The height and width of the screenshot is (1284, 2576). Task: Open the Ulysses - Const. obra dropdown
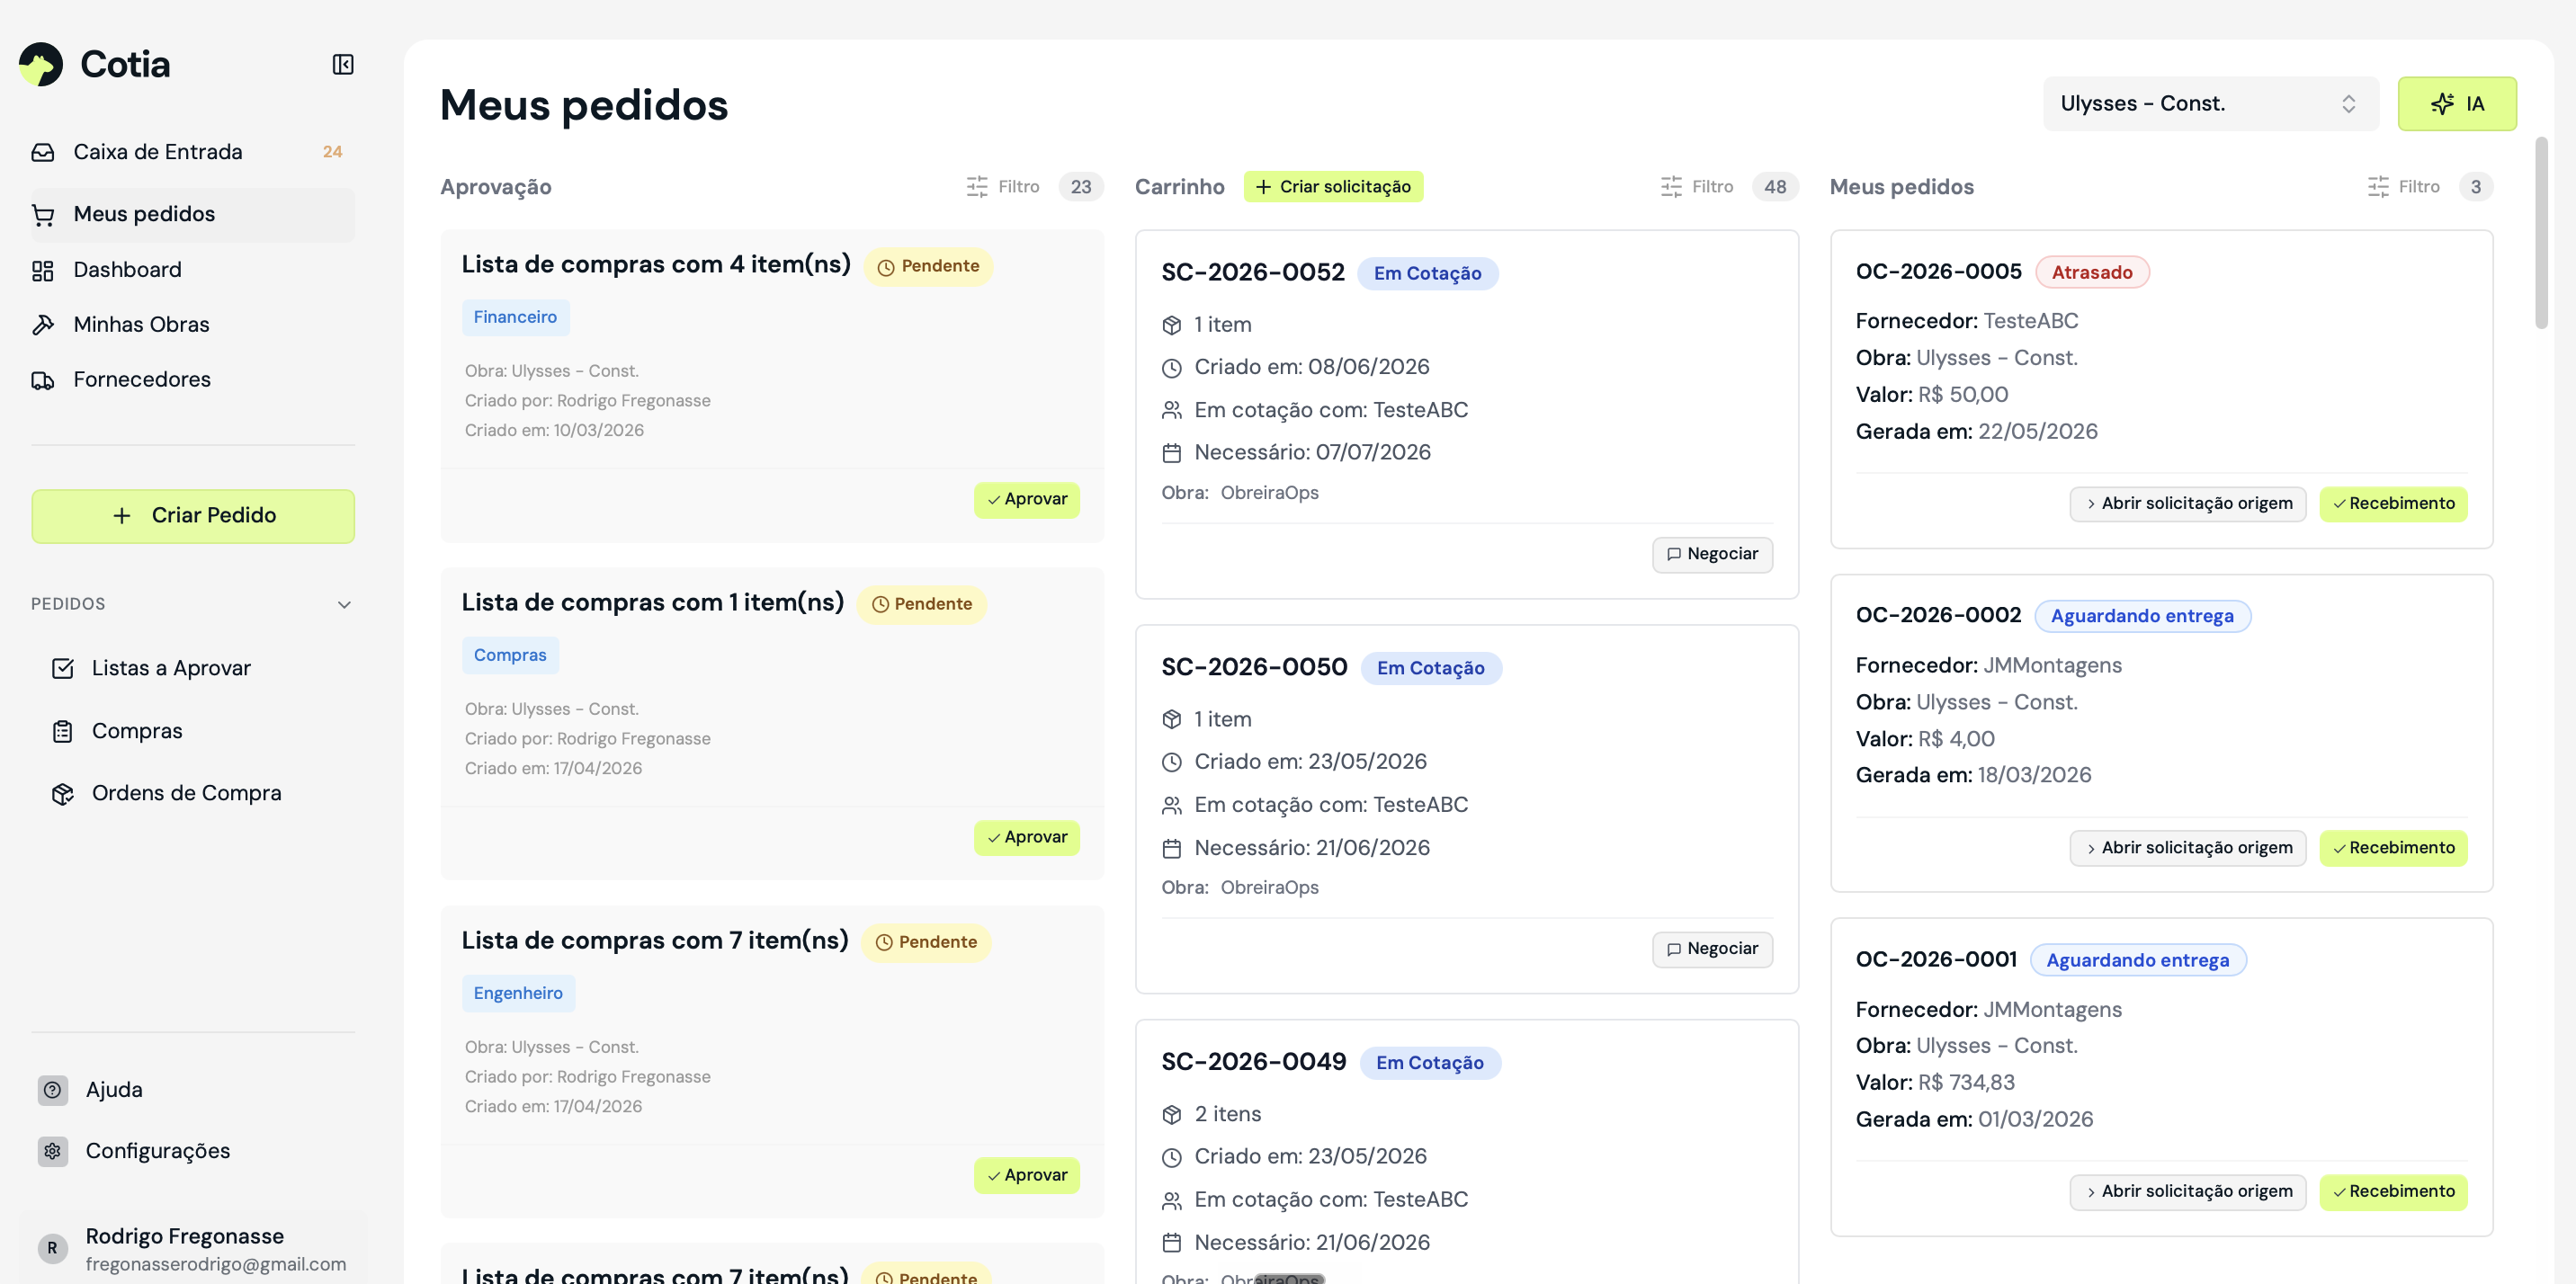[2210, 104]
